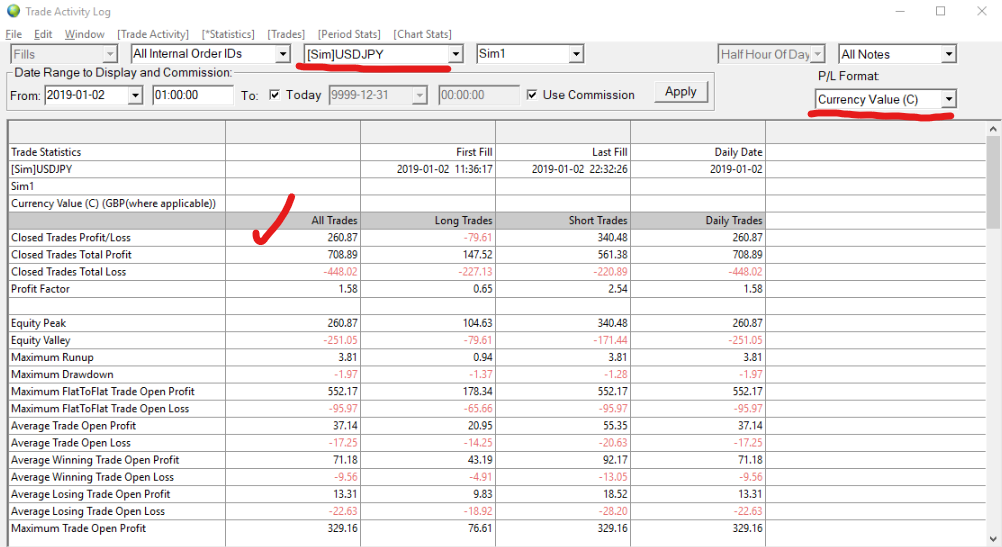Click the scrollbar down arrow
This screenshot has height=547, width=1002.
(992, 539)
